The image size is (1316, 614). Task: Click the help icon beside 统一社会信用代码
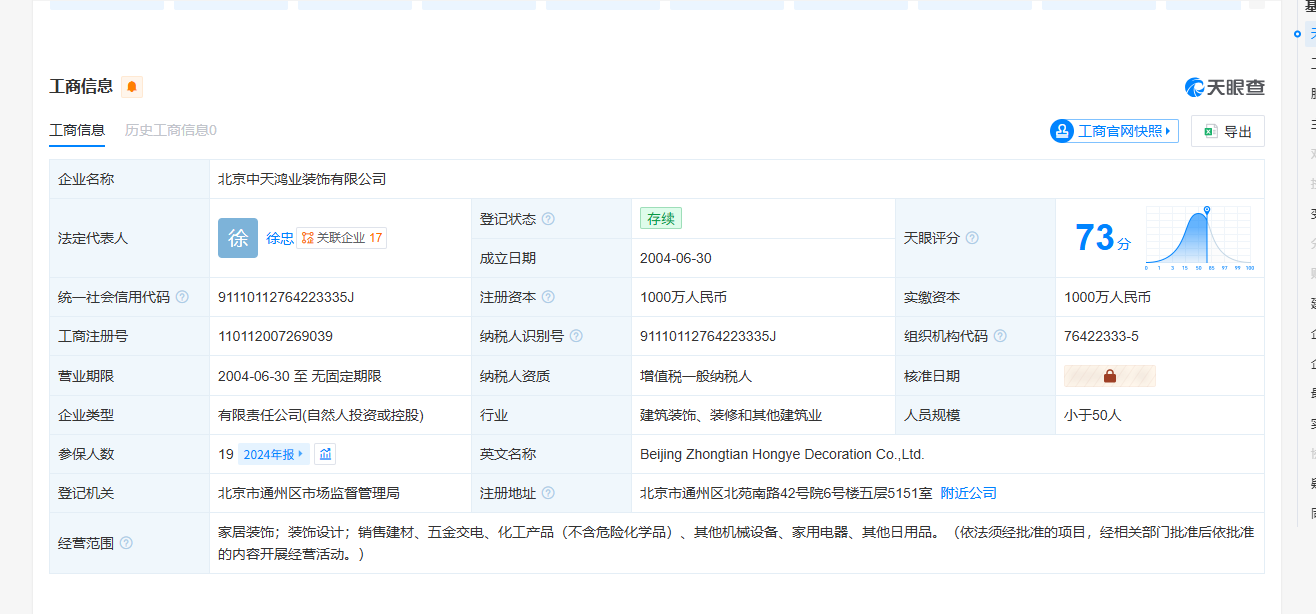click(182, 297)
